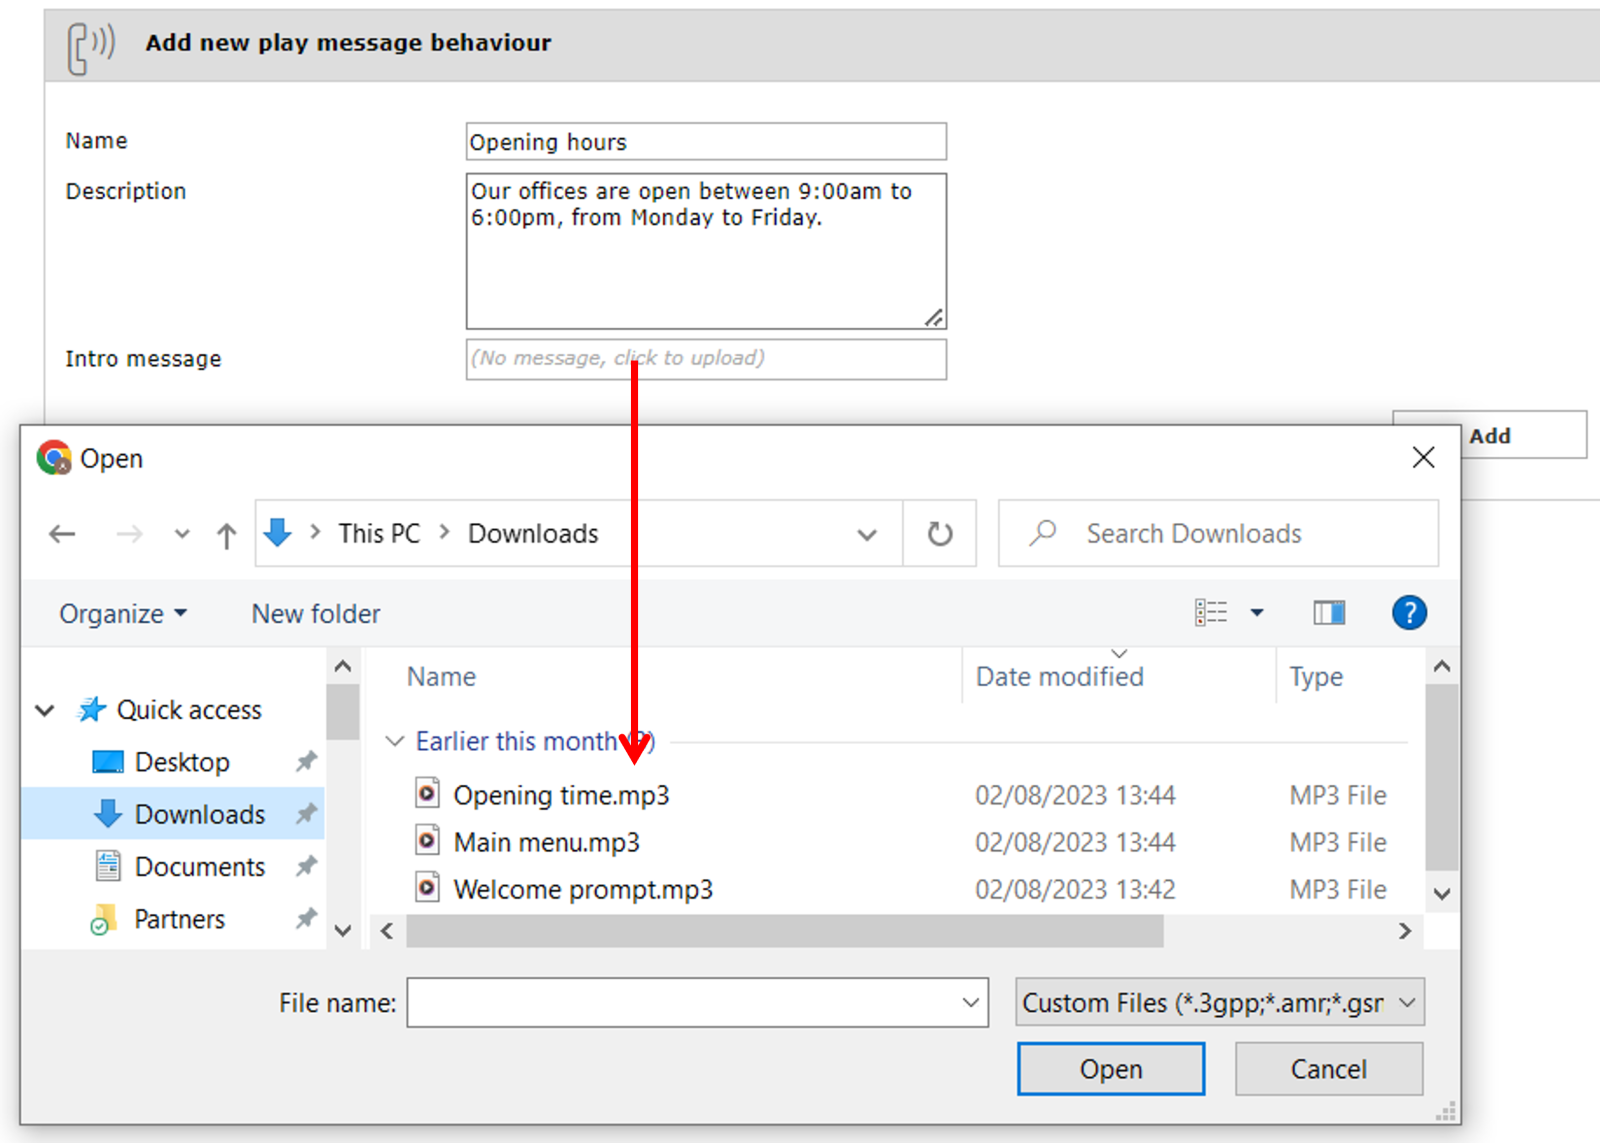Click the Up one level arrow
Screen dimensions: 1600x1143
(227, 535)
